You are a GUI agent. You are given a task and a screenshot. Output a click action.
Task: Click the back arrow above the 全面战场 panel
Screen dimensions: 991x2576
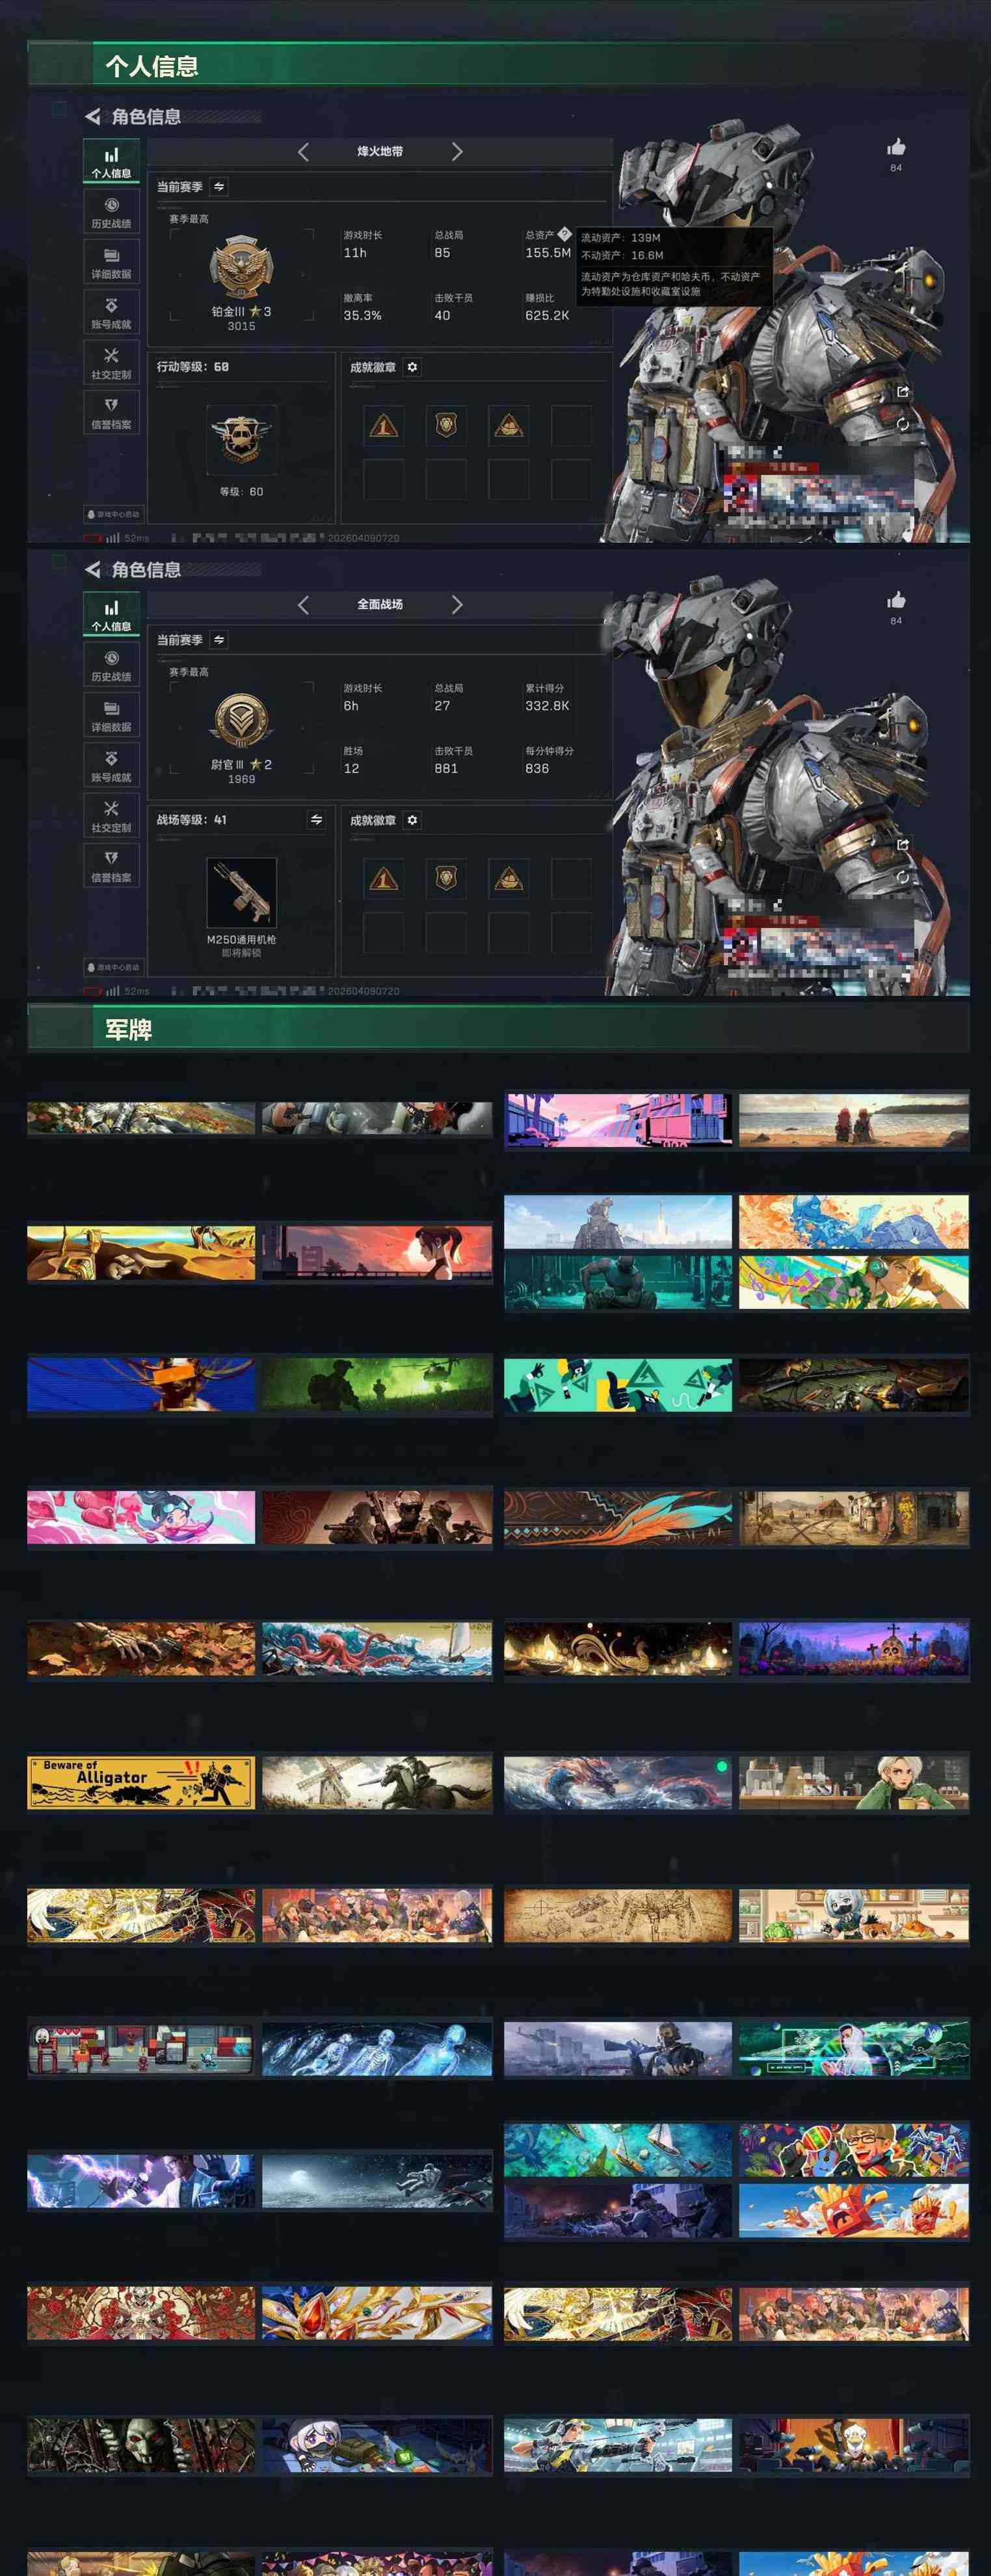click(x=93, y=569)
